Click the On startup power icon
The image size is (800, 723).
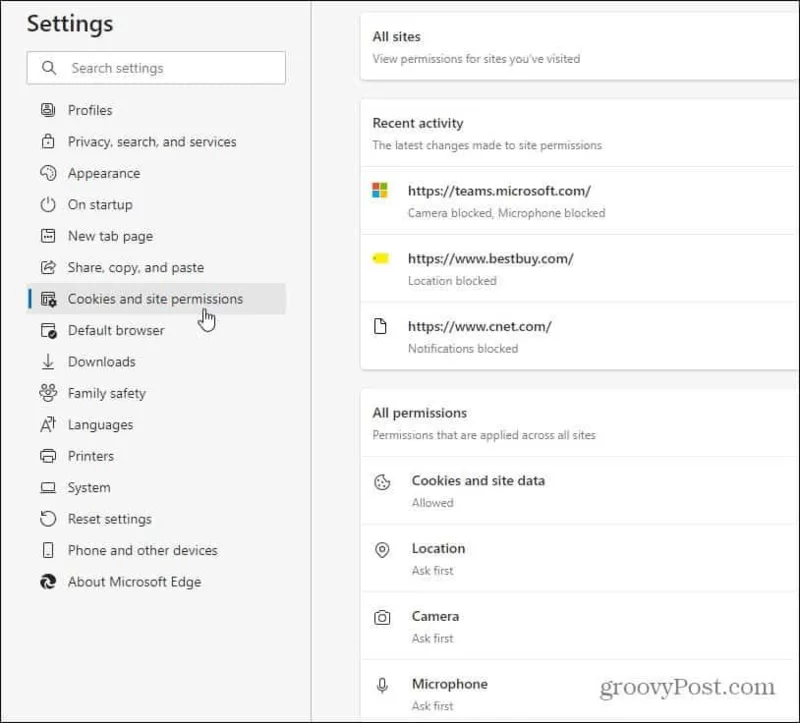[x=48, y=205]
